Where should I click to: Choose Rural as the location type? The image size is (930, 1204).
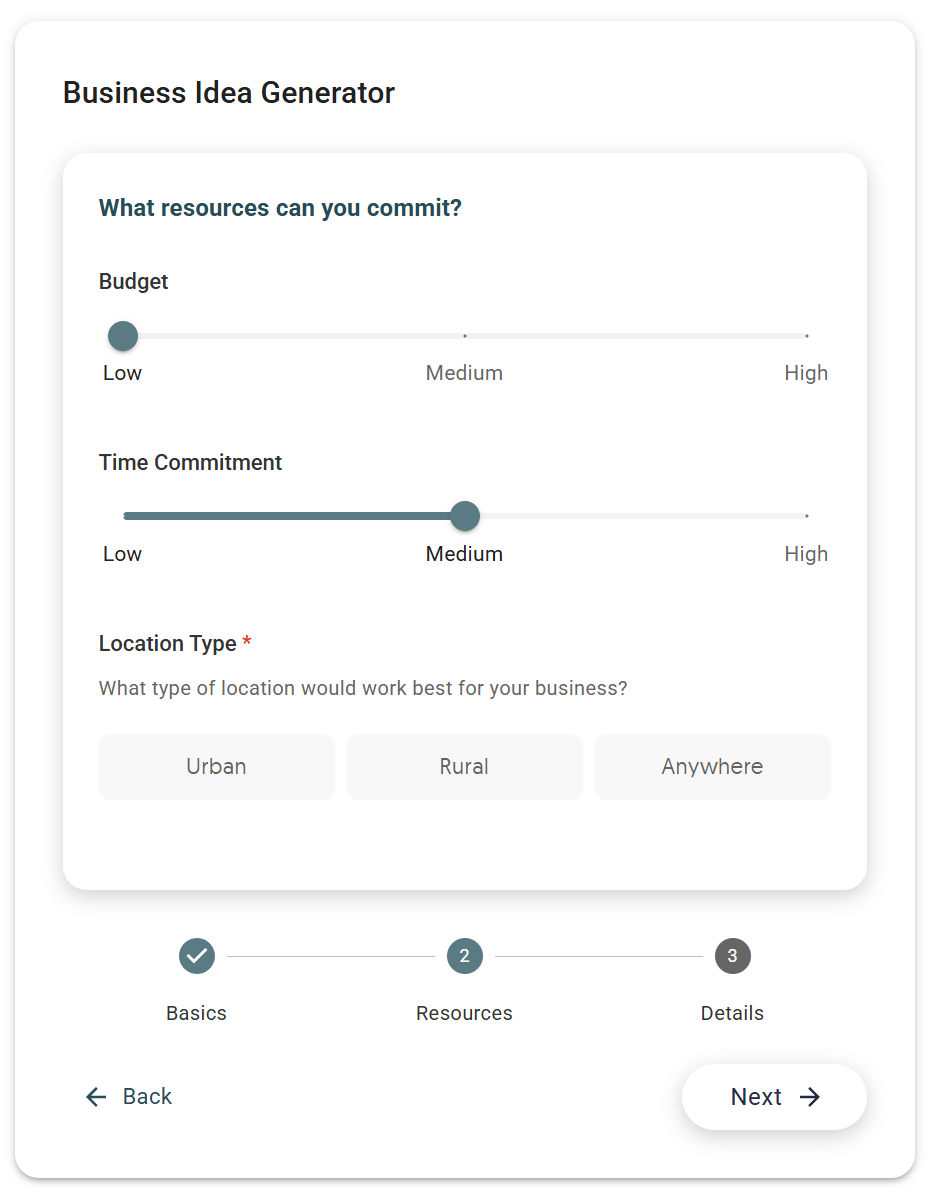(465, 767)
